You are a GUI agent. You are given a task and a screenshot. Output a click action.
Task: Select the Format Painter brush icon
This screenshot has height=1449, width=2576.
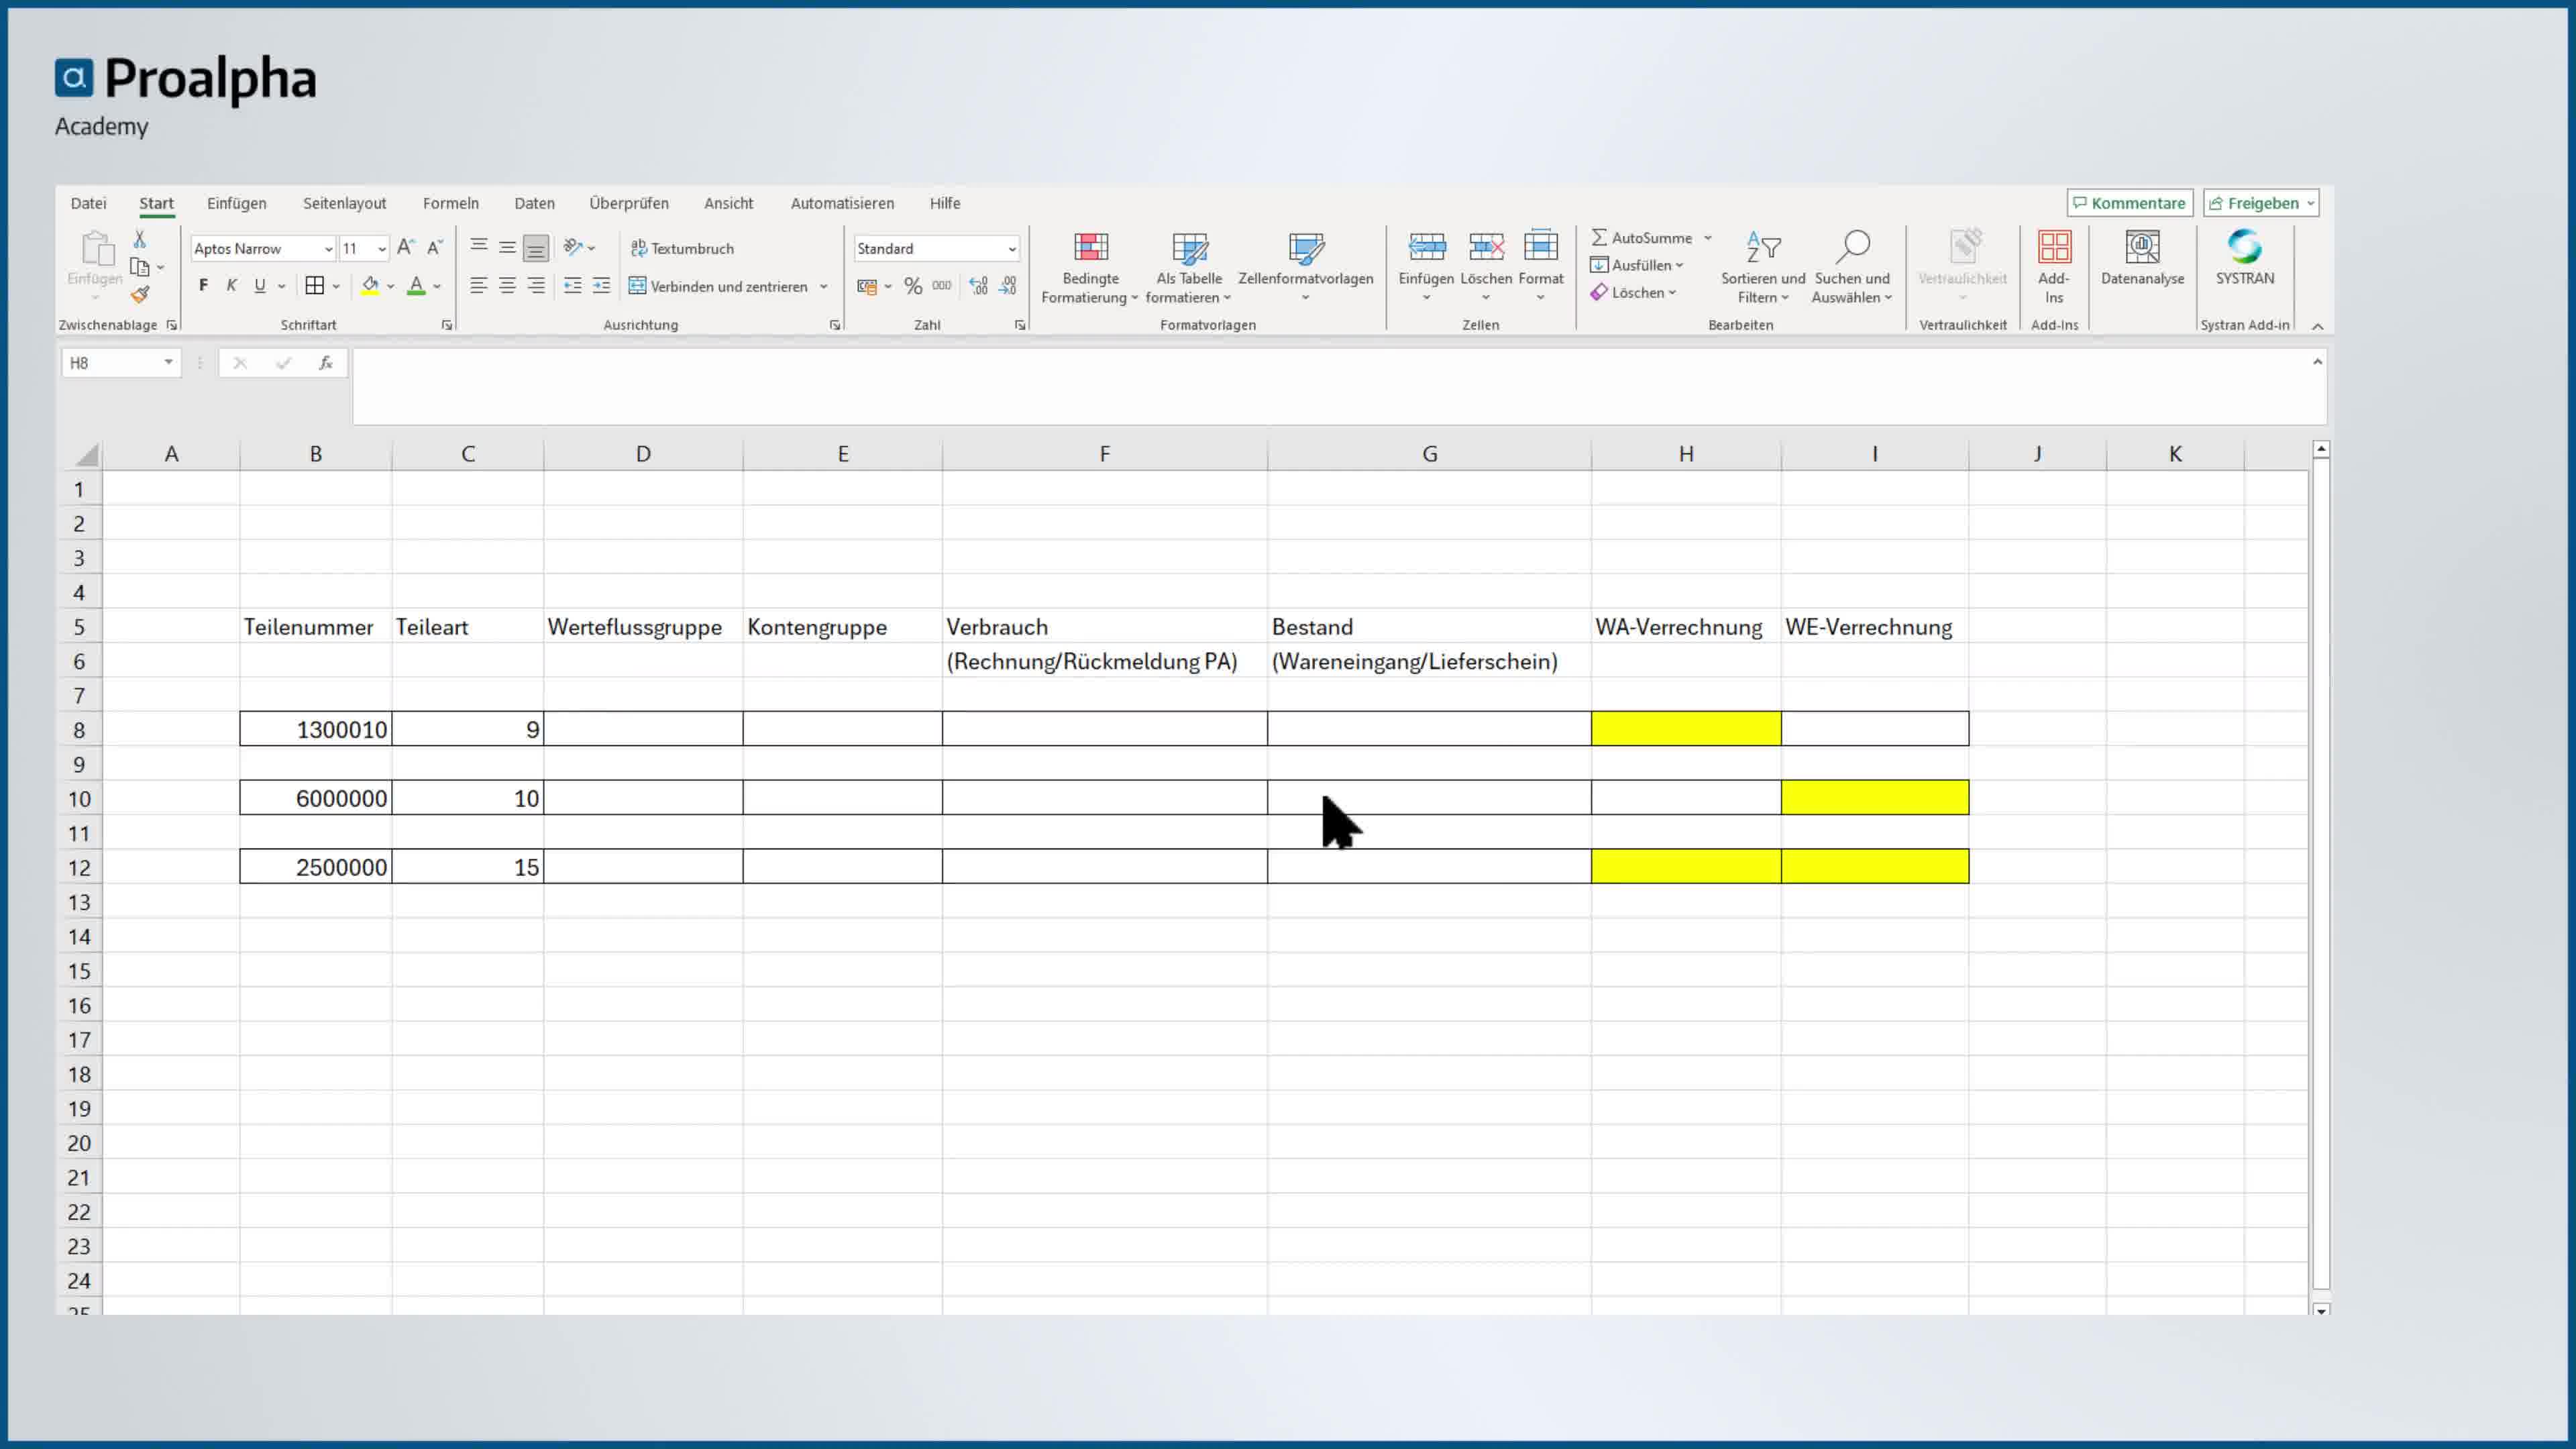click(140, 294)
